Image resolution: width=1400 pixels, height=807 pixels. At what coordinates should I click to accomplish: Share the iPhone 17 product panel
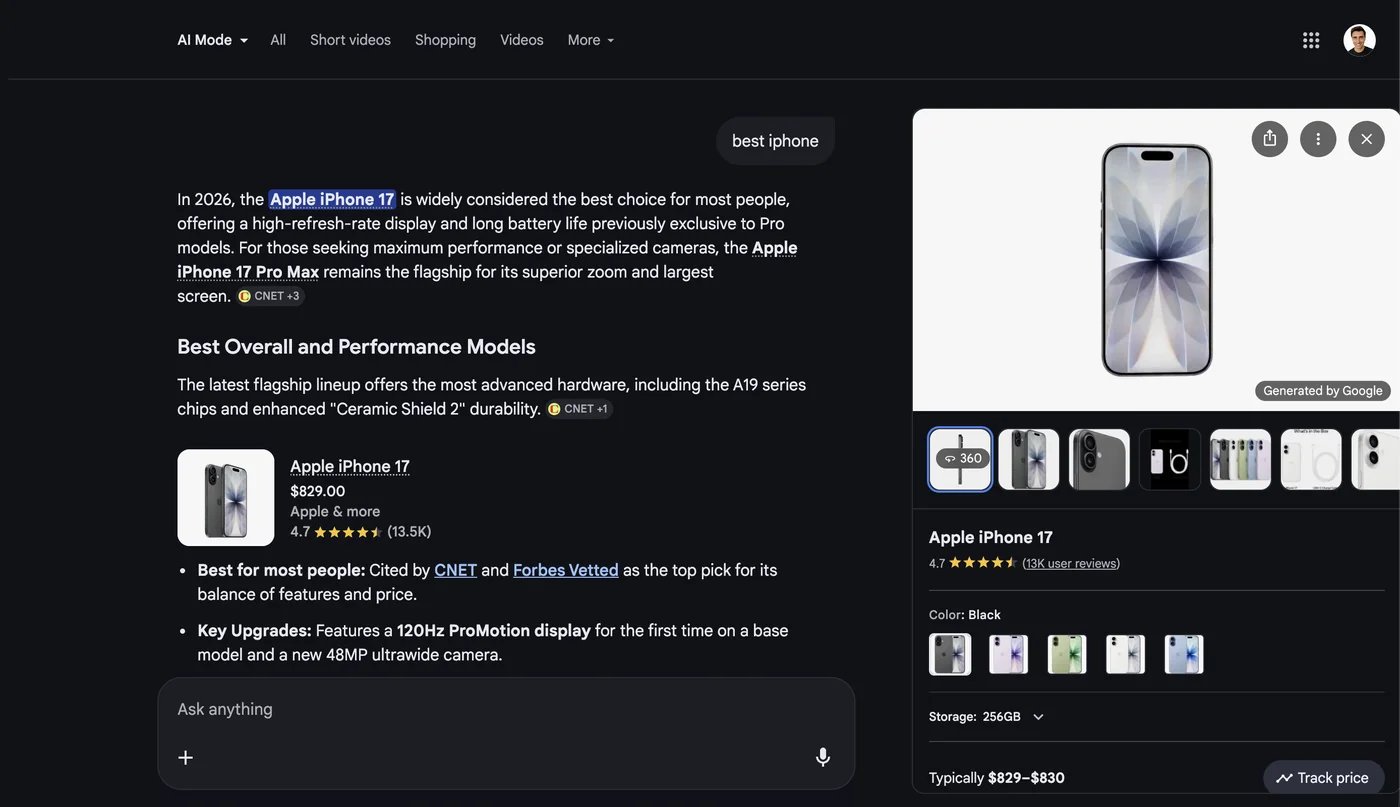[1270, 139]
